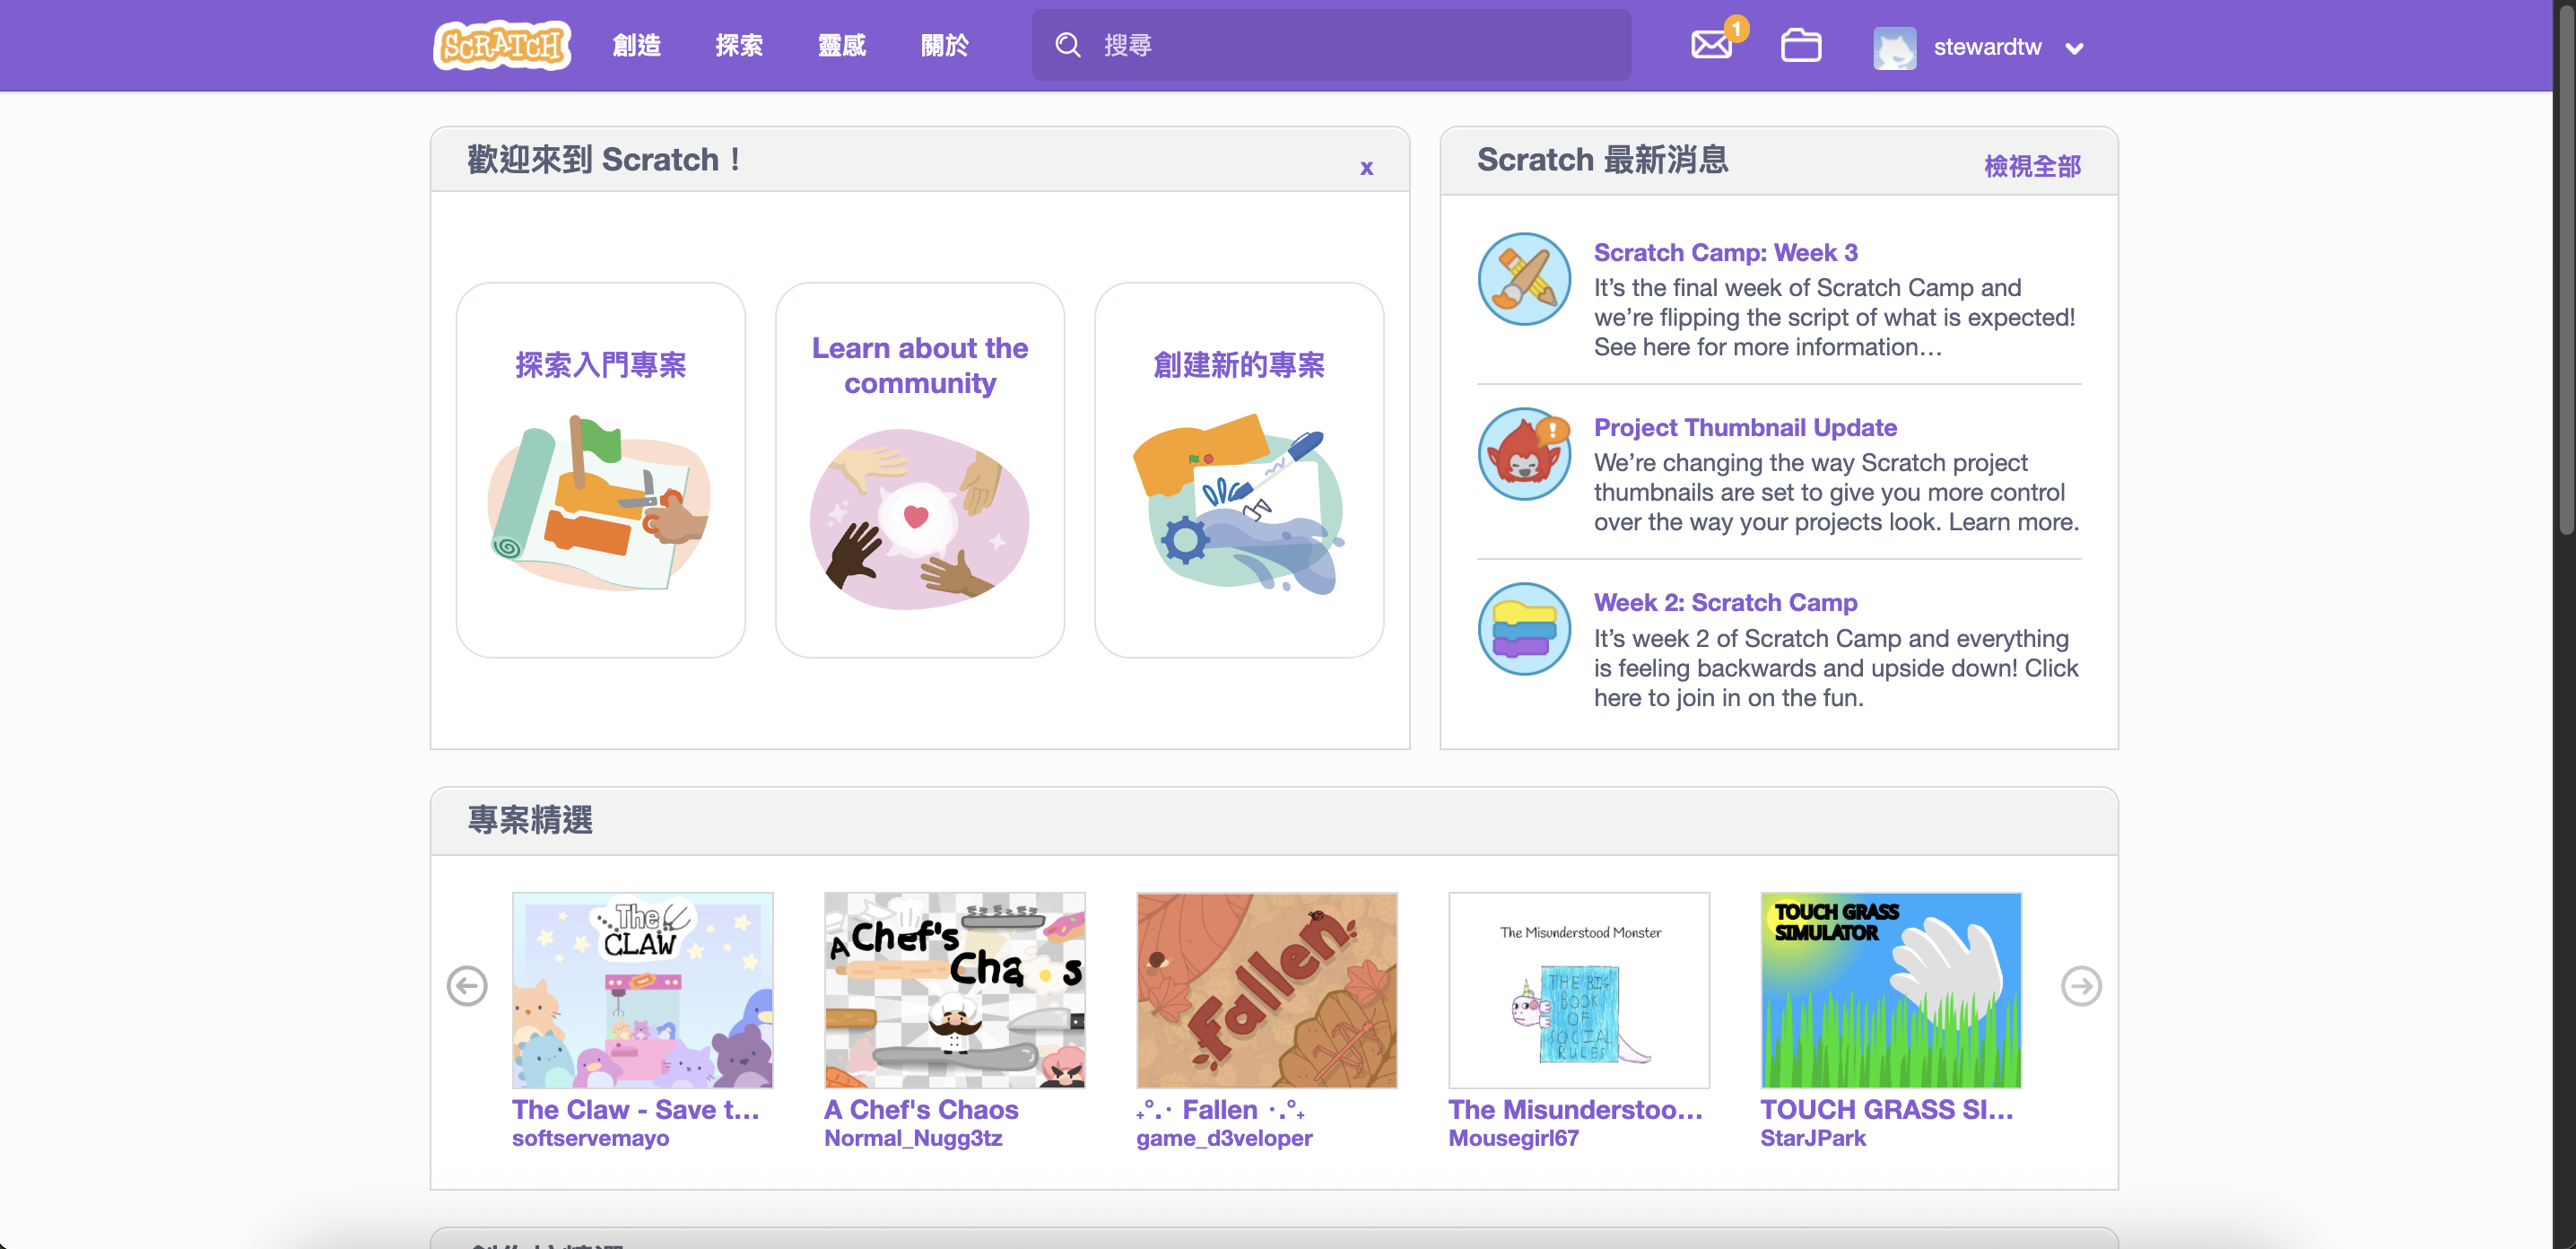2576x1249 pixels.
Task: Click the stacked blocks icon for Week 2
Action: 1524,629
